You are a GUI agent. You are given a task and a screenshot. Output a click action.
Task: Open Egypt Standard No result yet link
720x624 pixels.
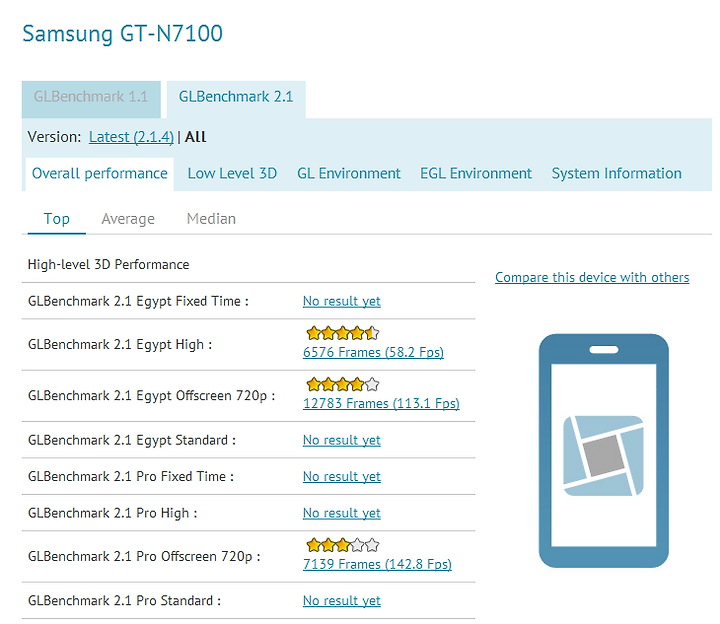342,440
